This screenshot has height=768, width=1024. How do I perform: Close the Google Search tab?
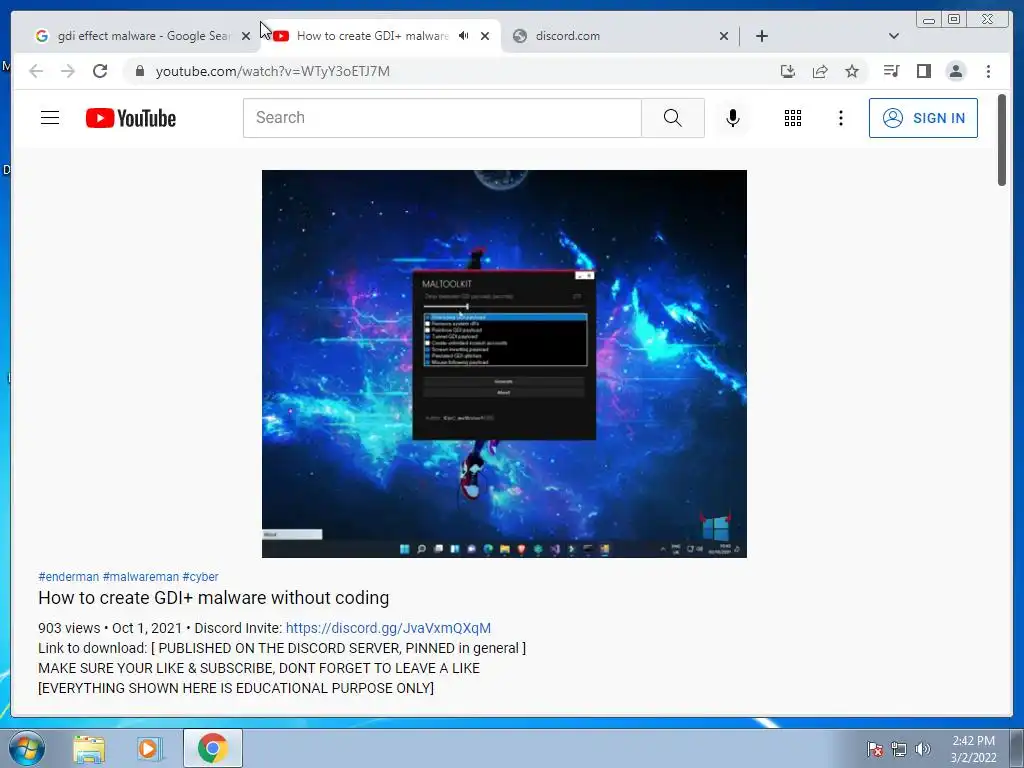point(246,37)
